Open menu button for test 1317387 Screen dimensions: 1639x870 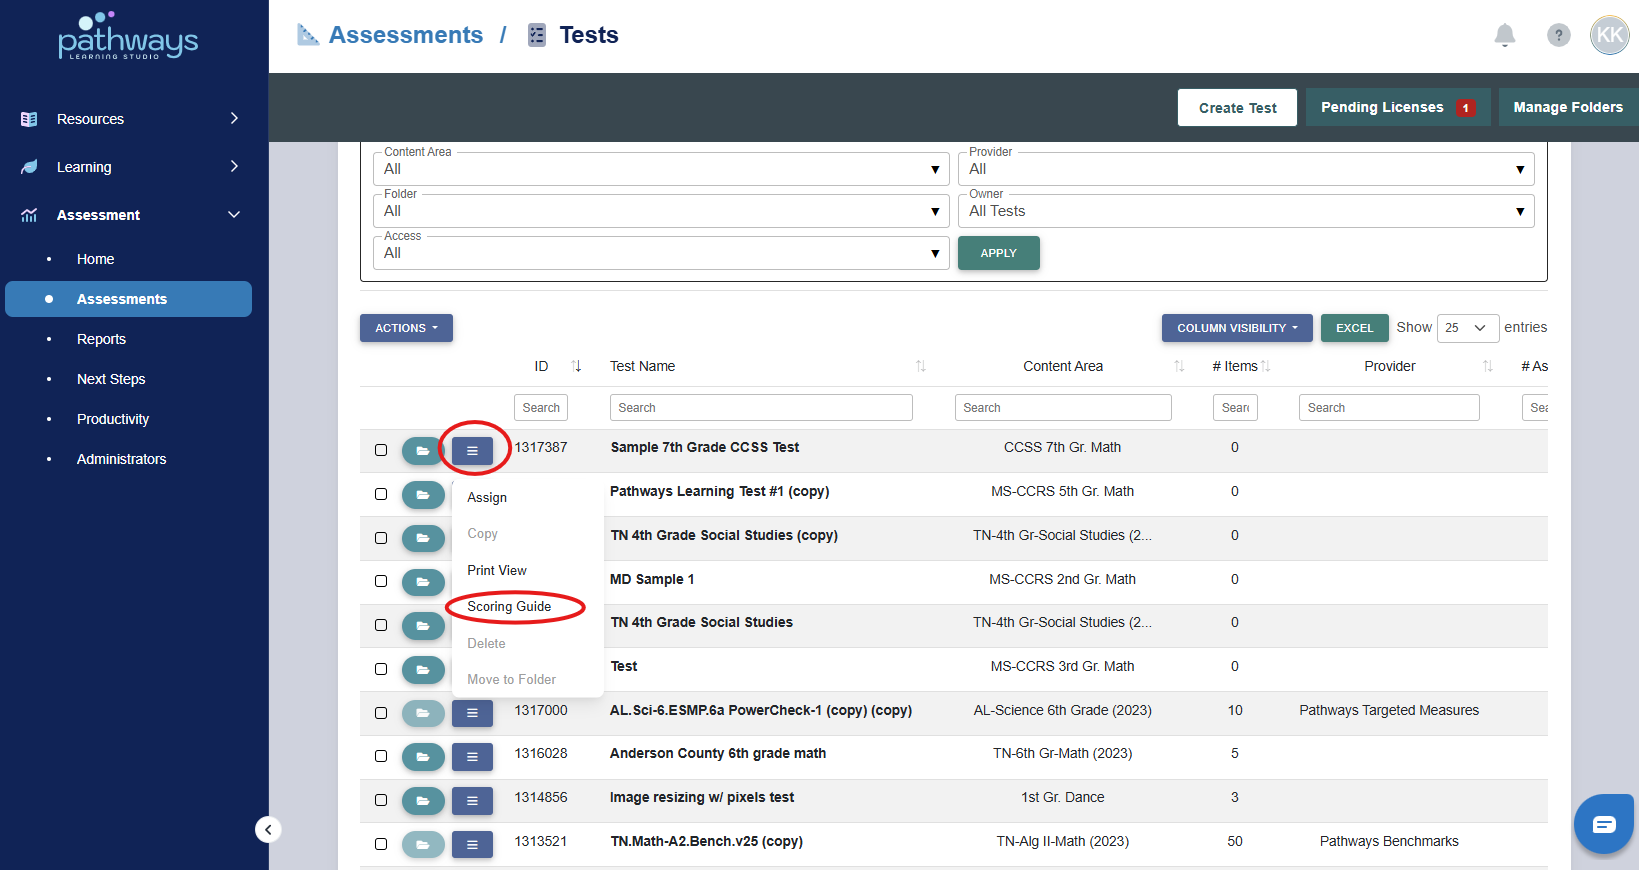(x=472, y=451)
